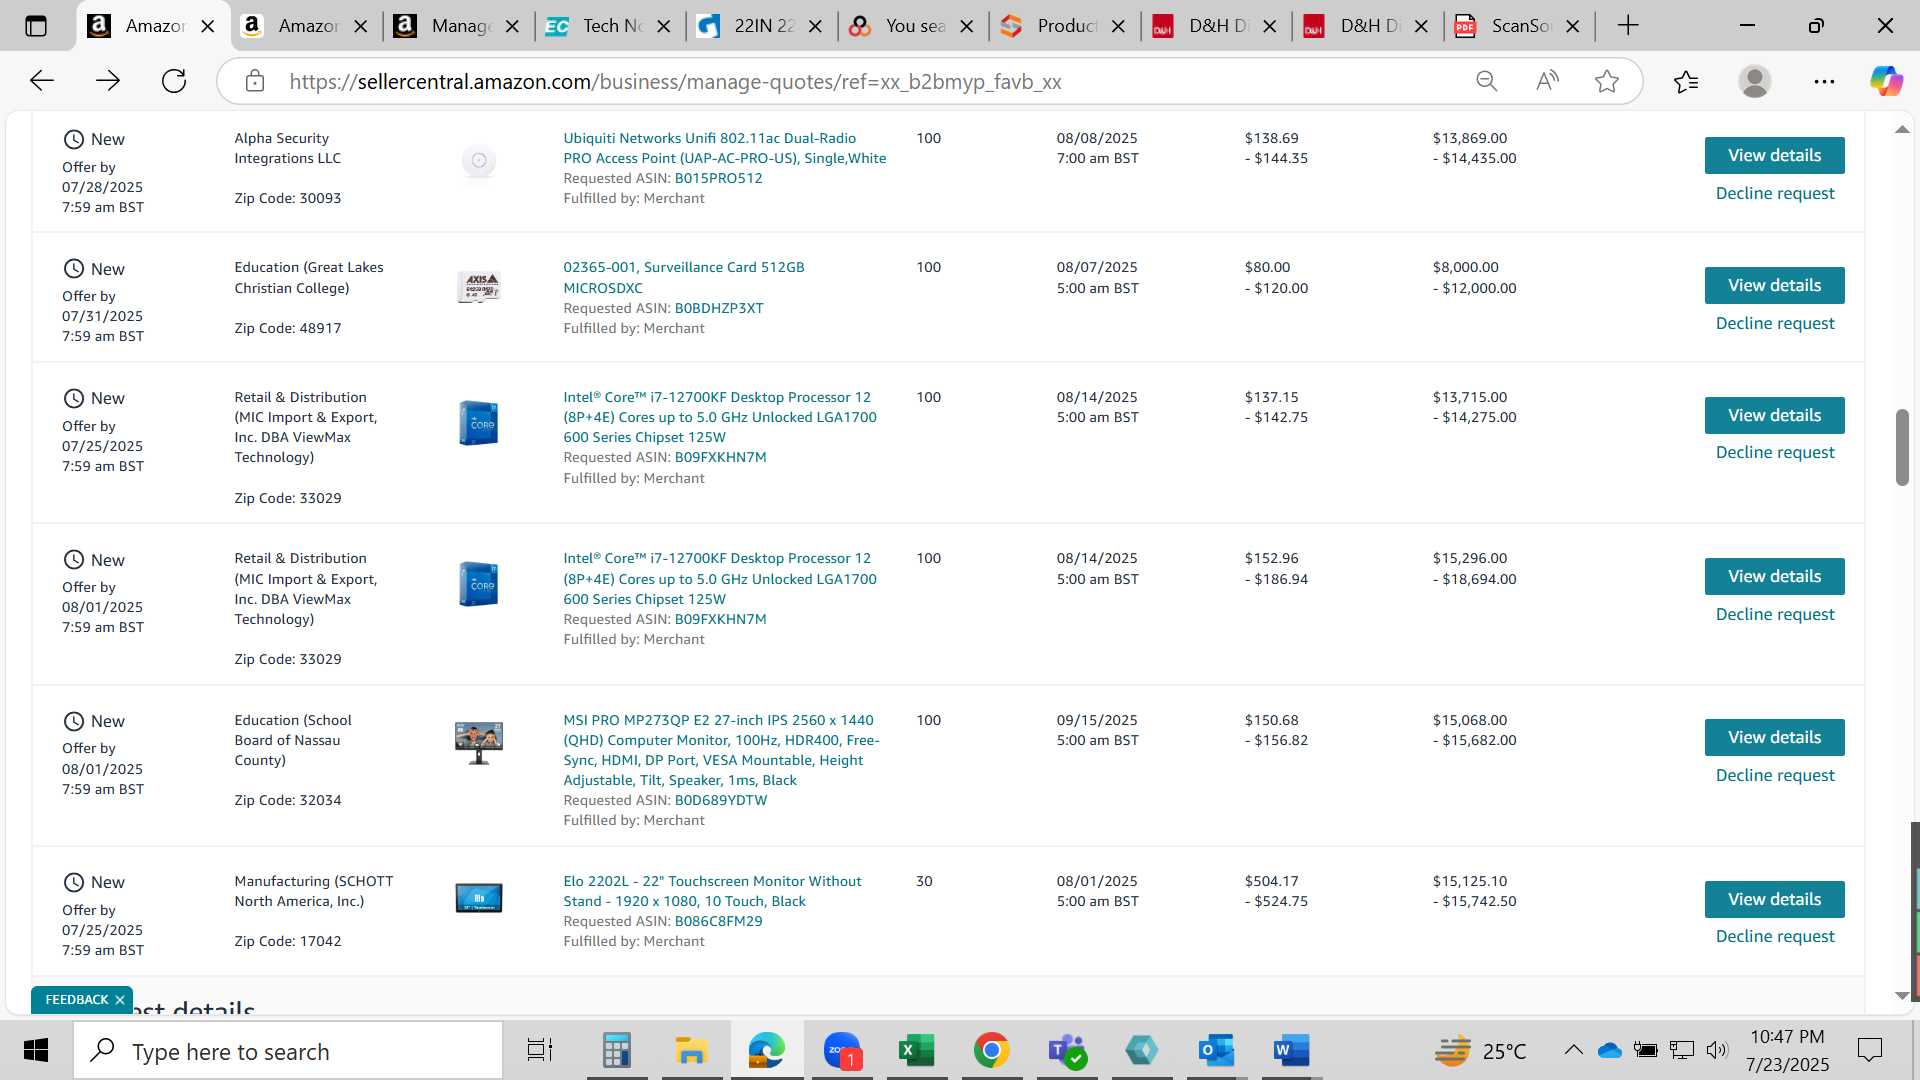Screen dimensions: 1920x1080
Task: Switch to the Product tab
Action: click(x=1063, y=26)
